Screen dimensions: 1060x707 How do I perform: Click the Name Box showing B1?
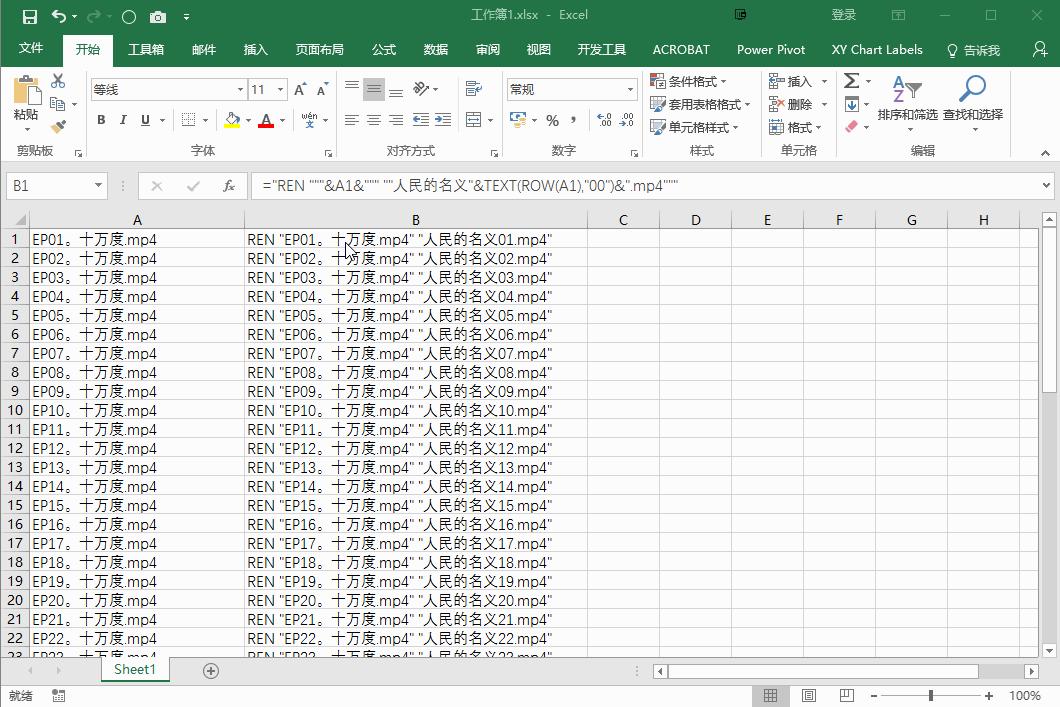(x=57, y=186)
